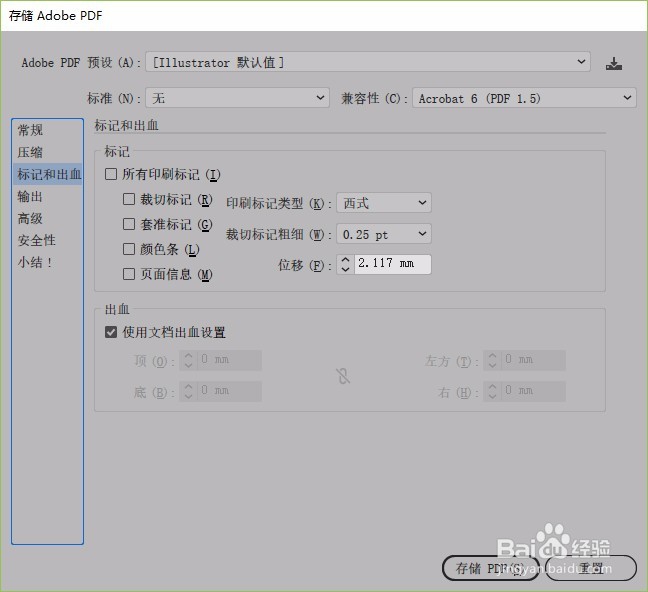Toggle the bleed link chain icon
This screenshot has height=592, width=648.
pos(343,376)
